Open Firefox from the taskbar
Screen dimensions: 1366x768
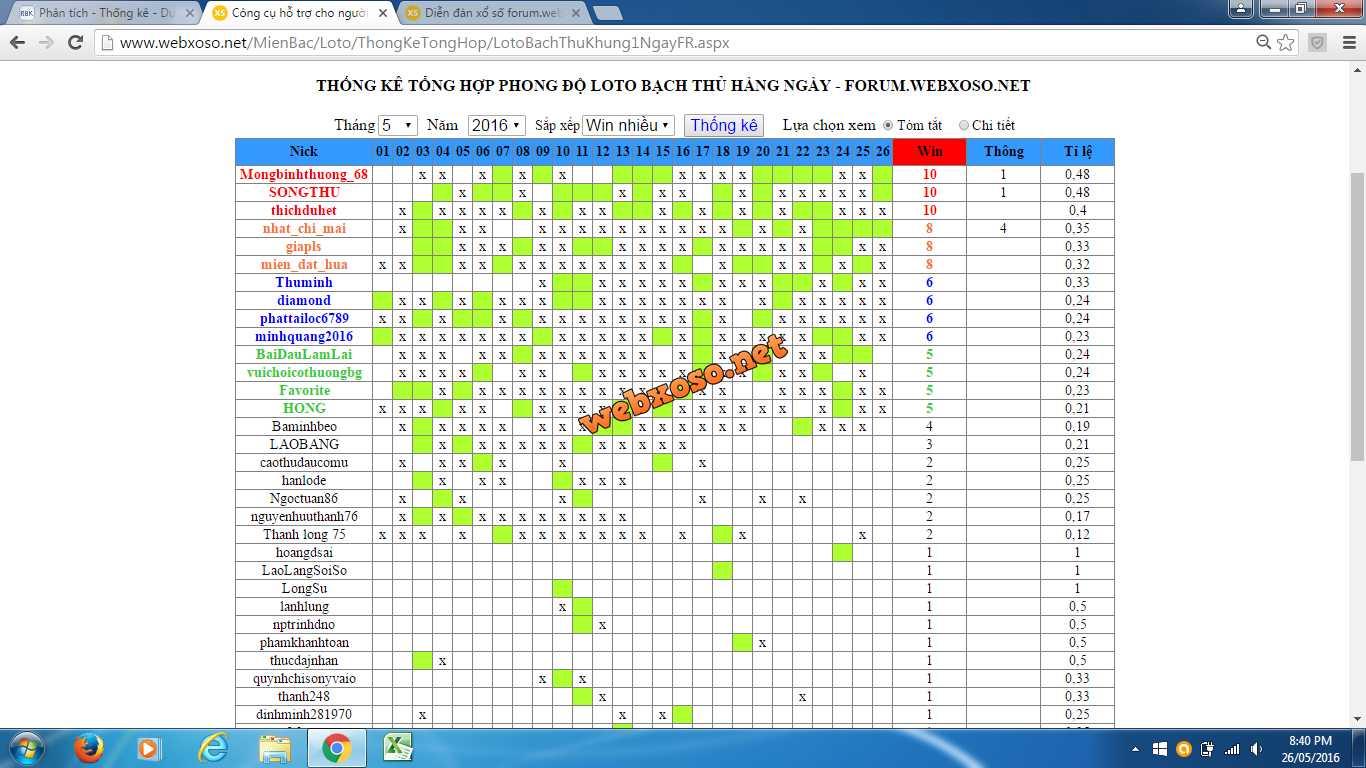(89, 747)
